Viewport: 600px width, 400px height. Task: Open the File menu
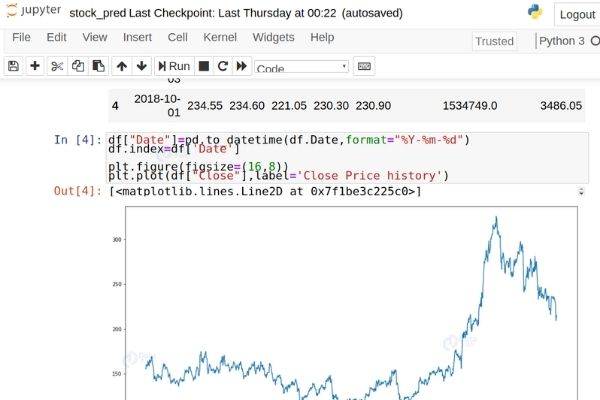pyautogui.click(x=21, y=37)
